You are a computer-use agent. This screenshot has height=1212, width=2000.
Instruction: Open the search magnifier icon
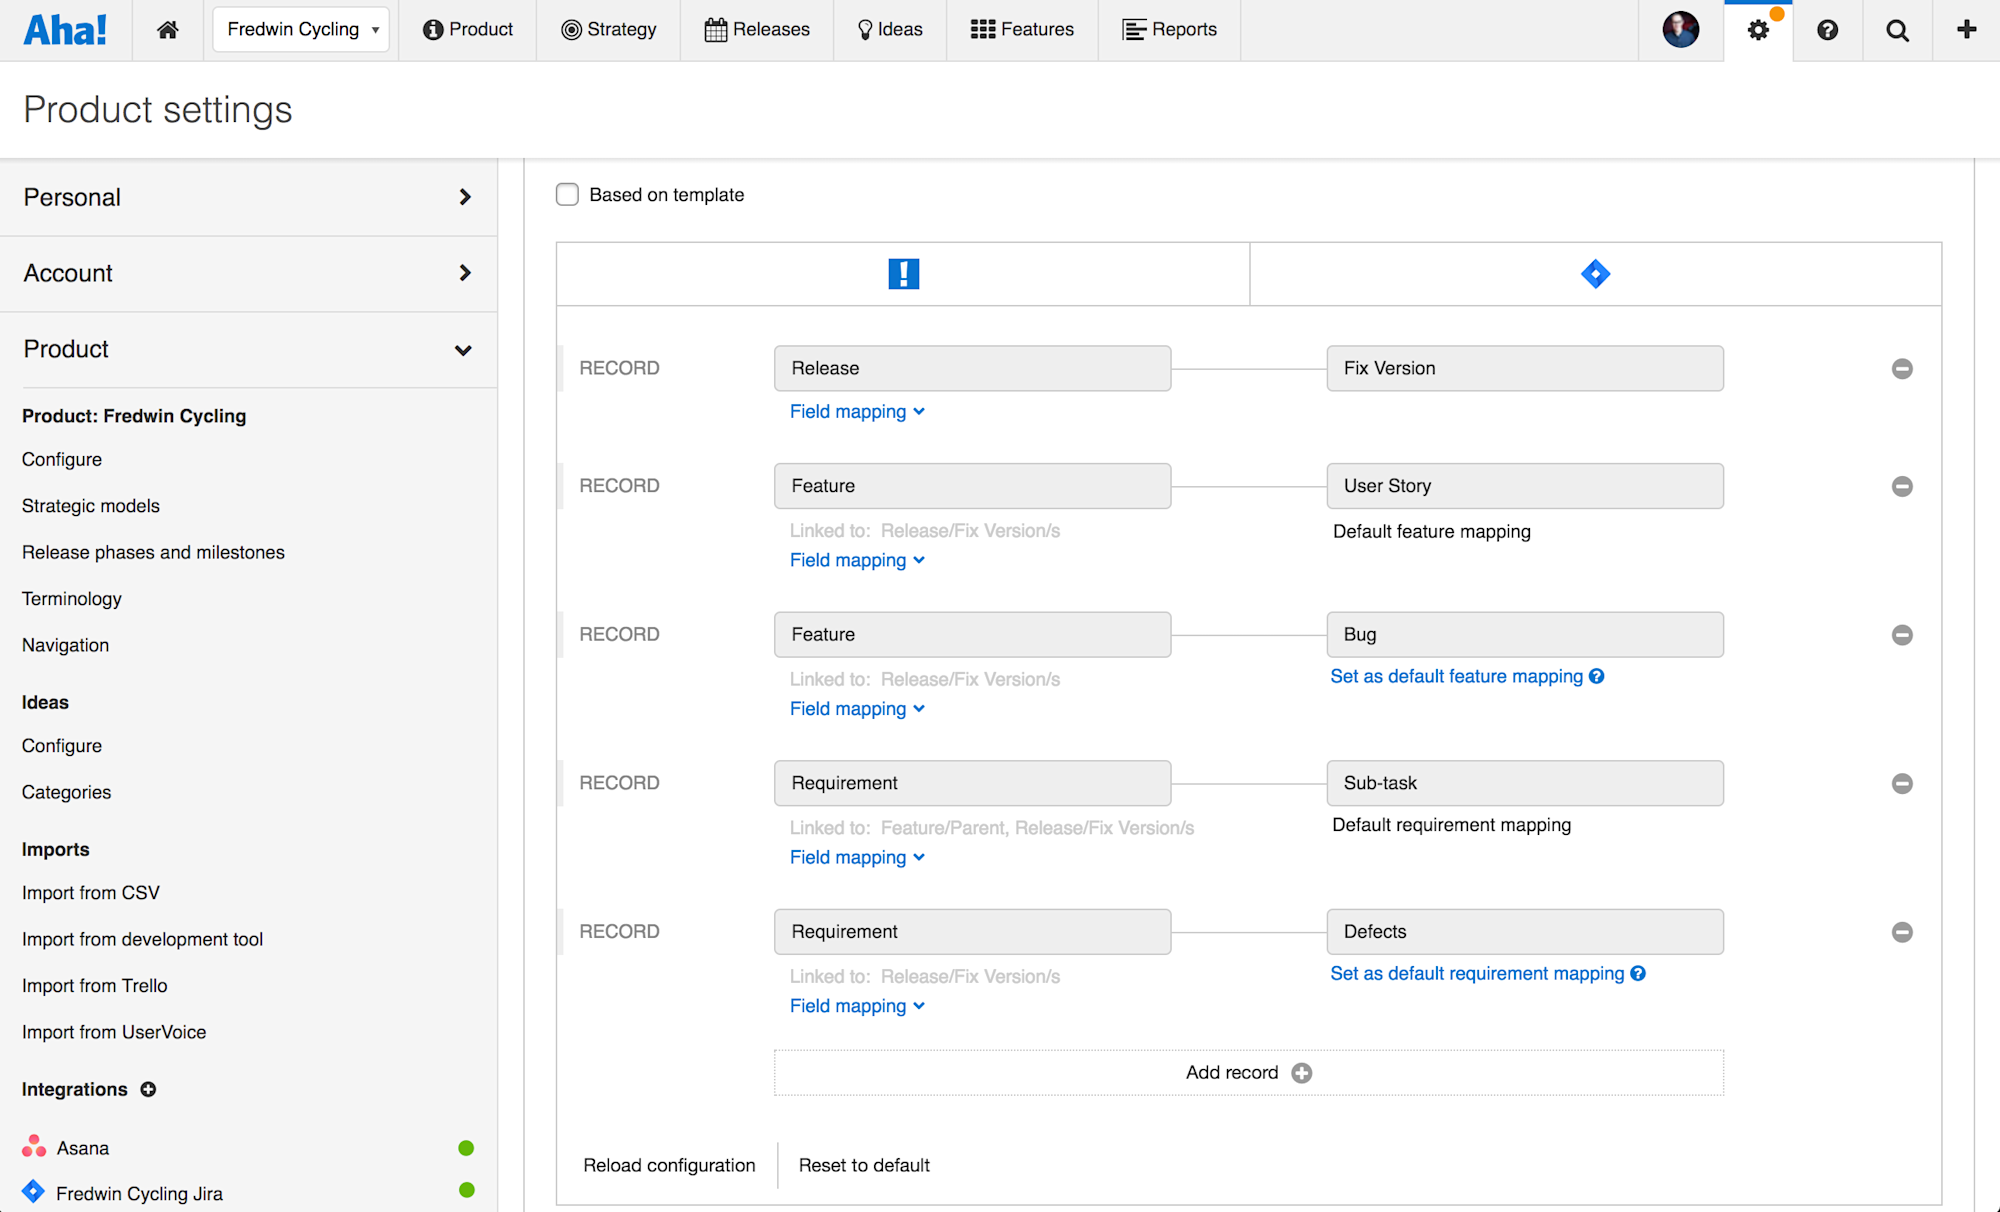(x=1897, y=30)
